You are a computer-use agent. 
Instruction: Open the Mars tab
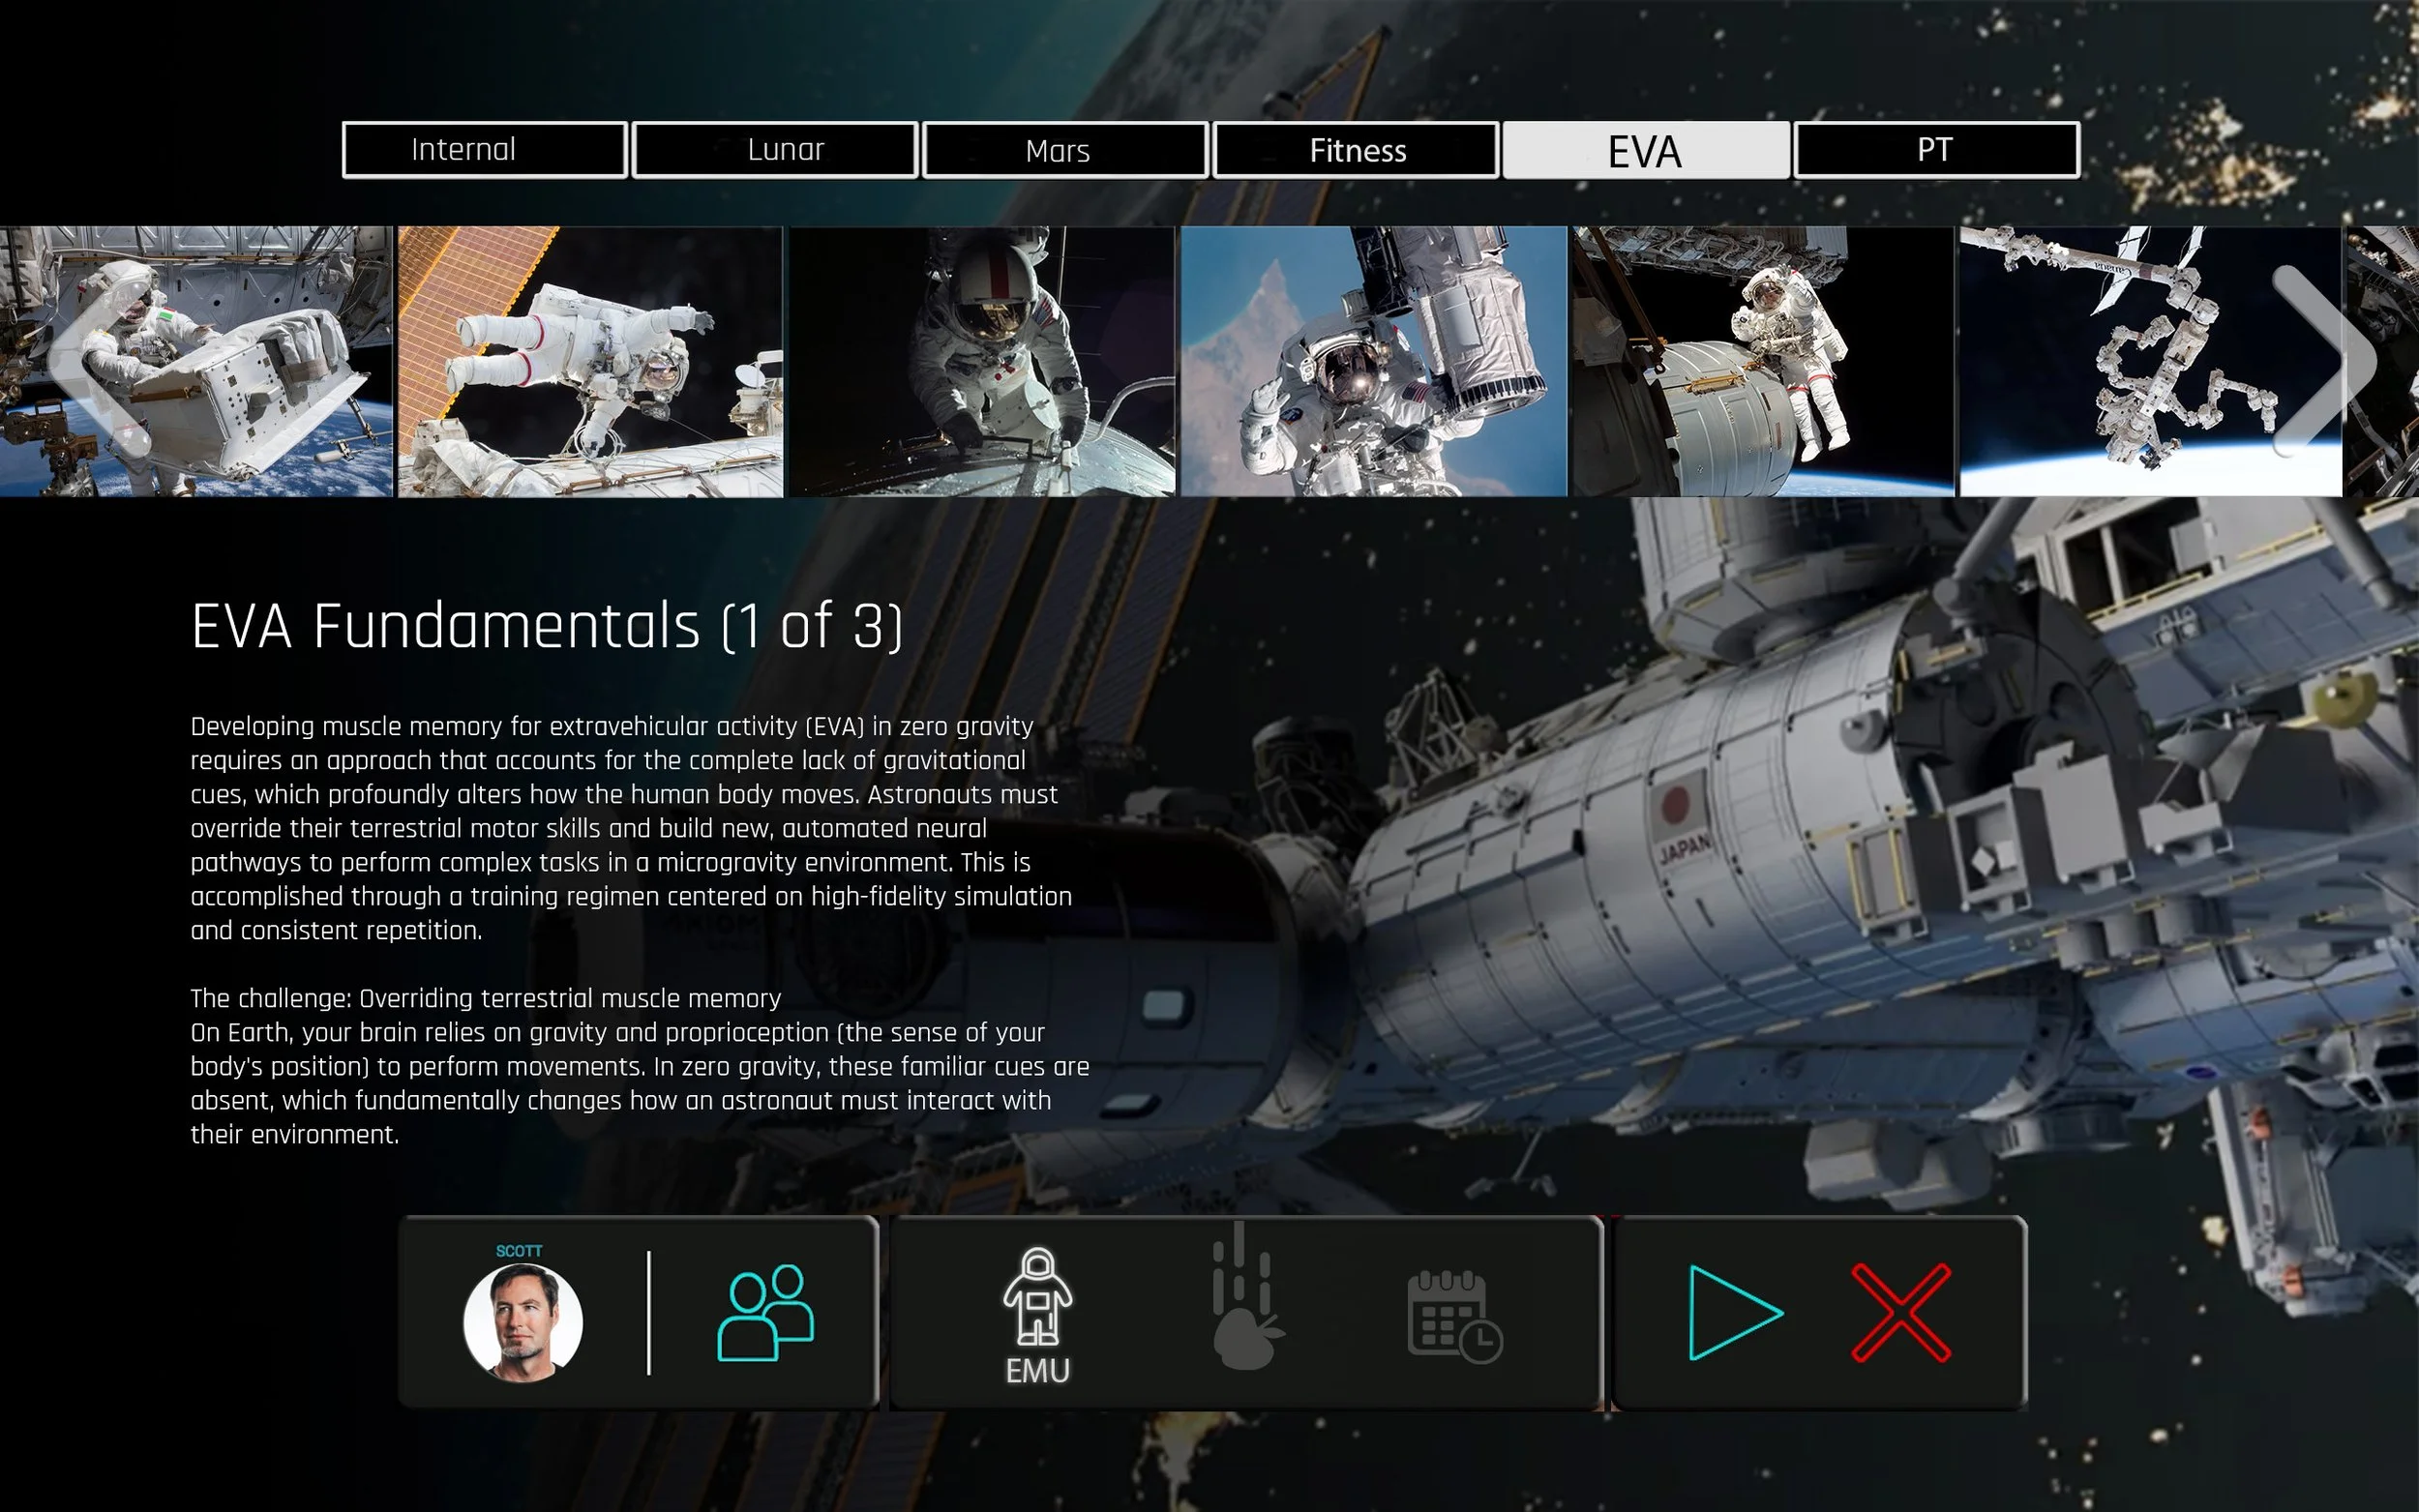1065,150
